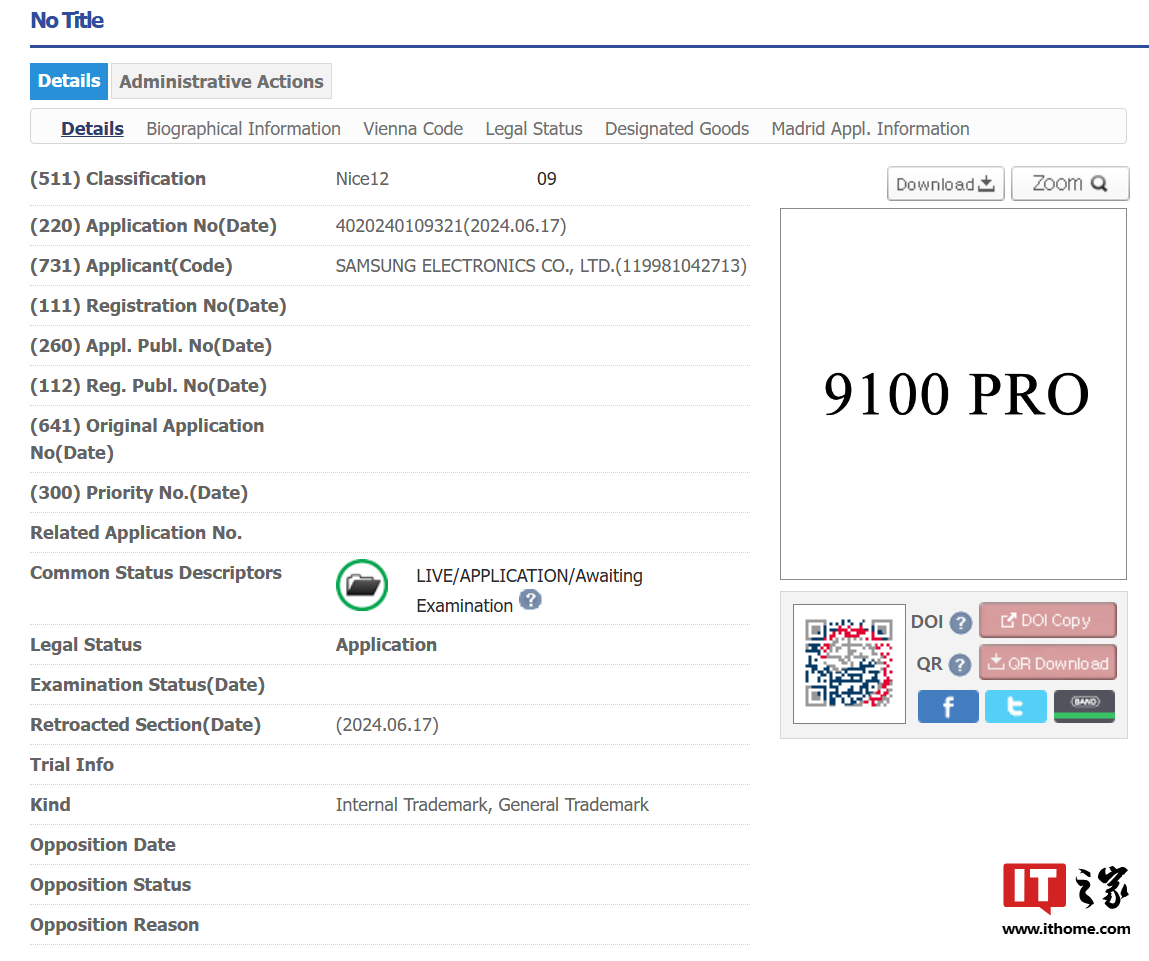Click the Opposition Status label
Viewport: 1149px width, 961px height.
click(111, 885)
